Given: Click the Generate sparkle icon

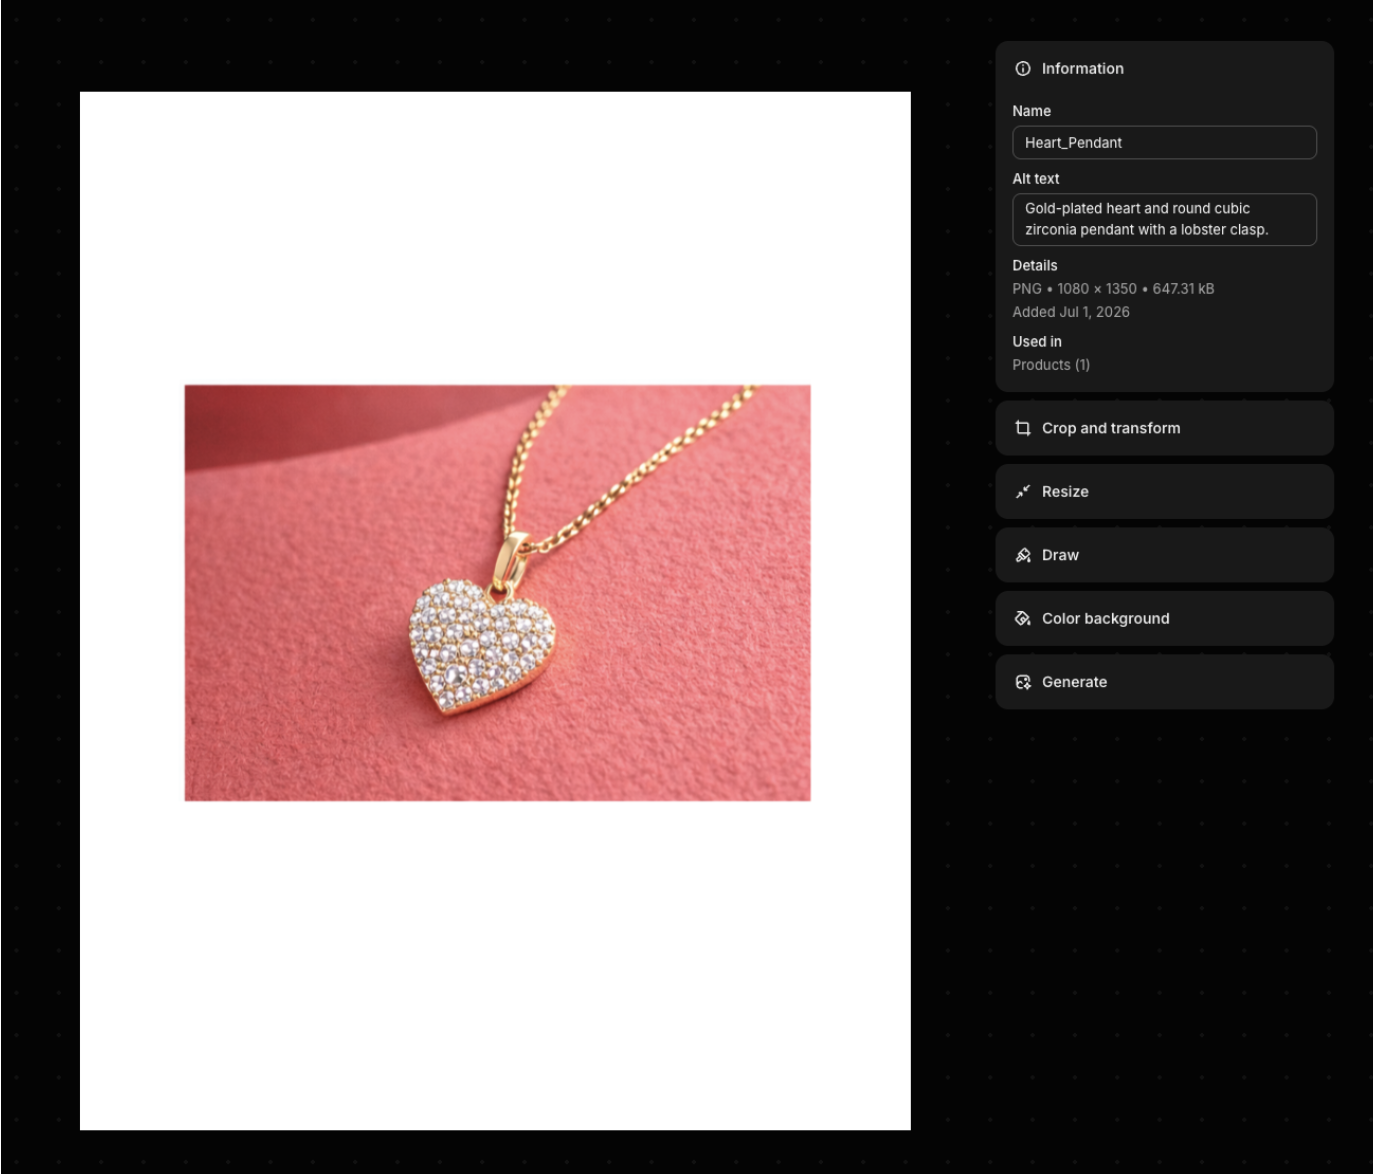Looking at the screenshot, I should pyautogui.click(x=1022, y=682).
